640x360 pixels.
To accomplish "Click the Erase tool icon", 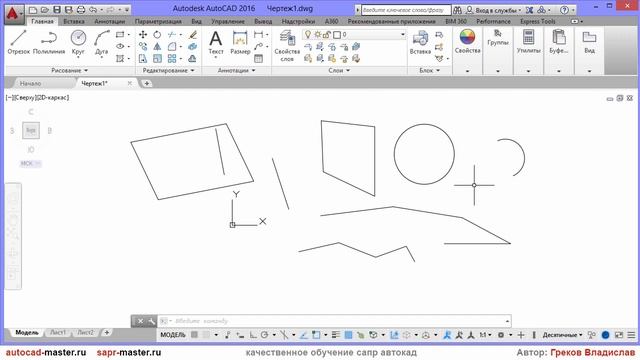I will tap(193, 35).
